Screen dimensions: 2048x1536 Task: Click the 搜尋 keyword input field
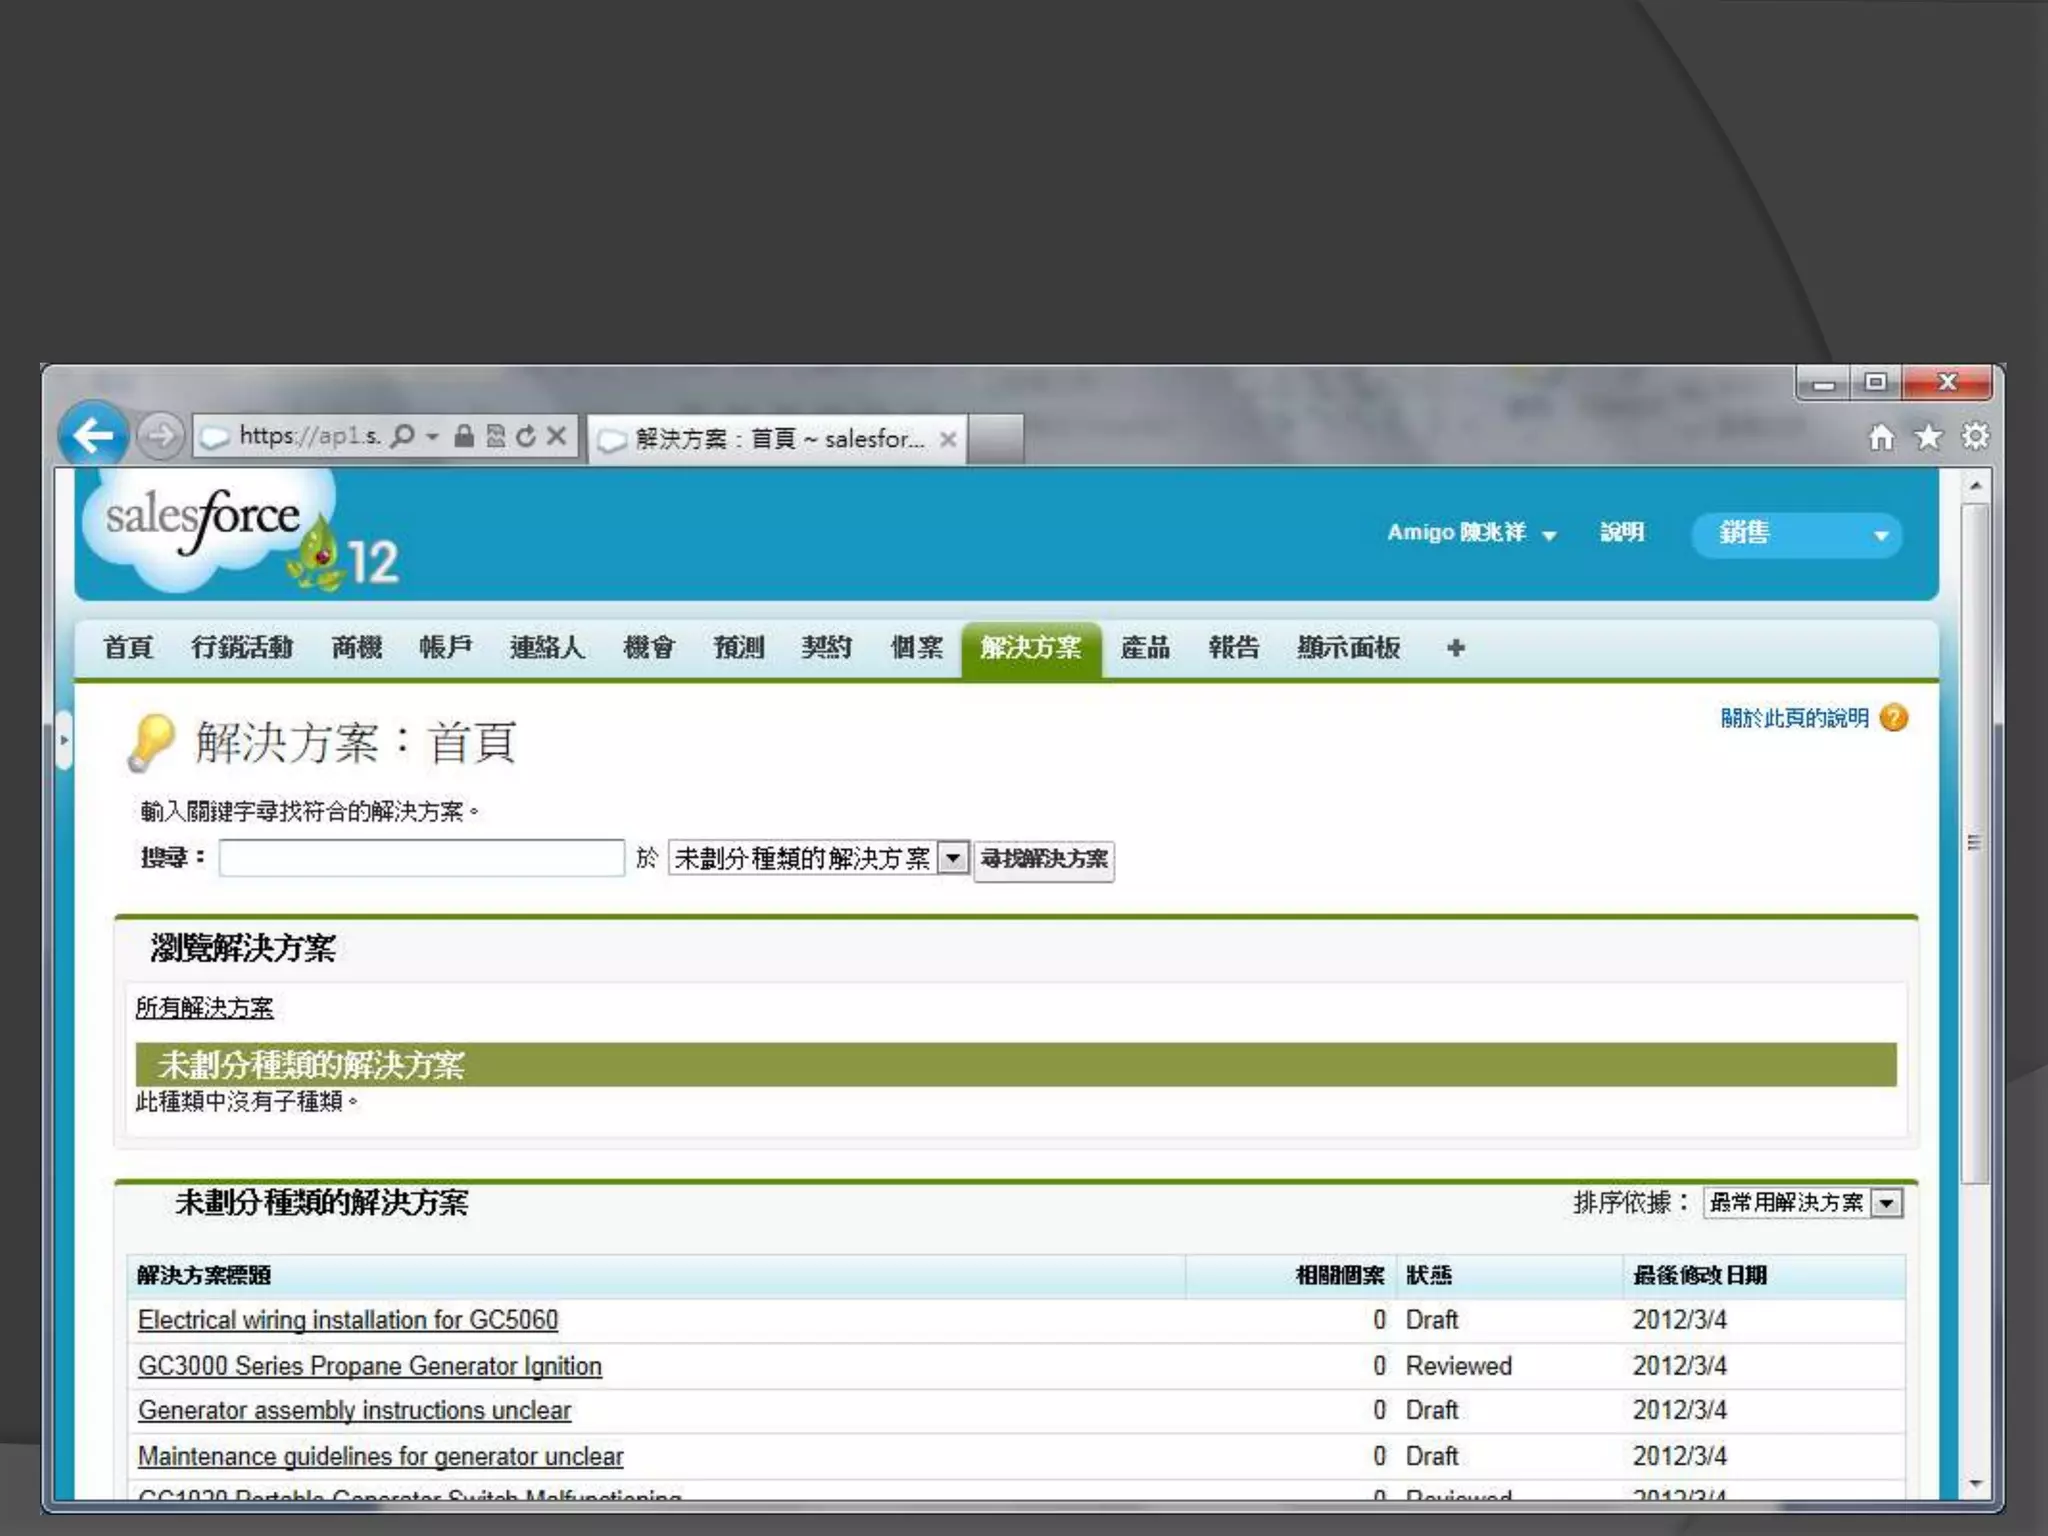tap(421, 858)
